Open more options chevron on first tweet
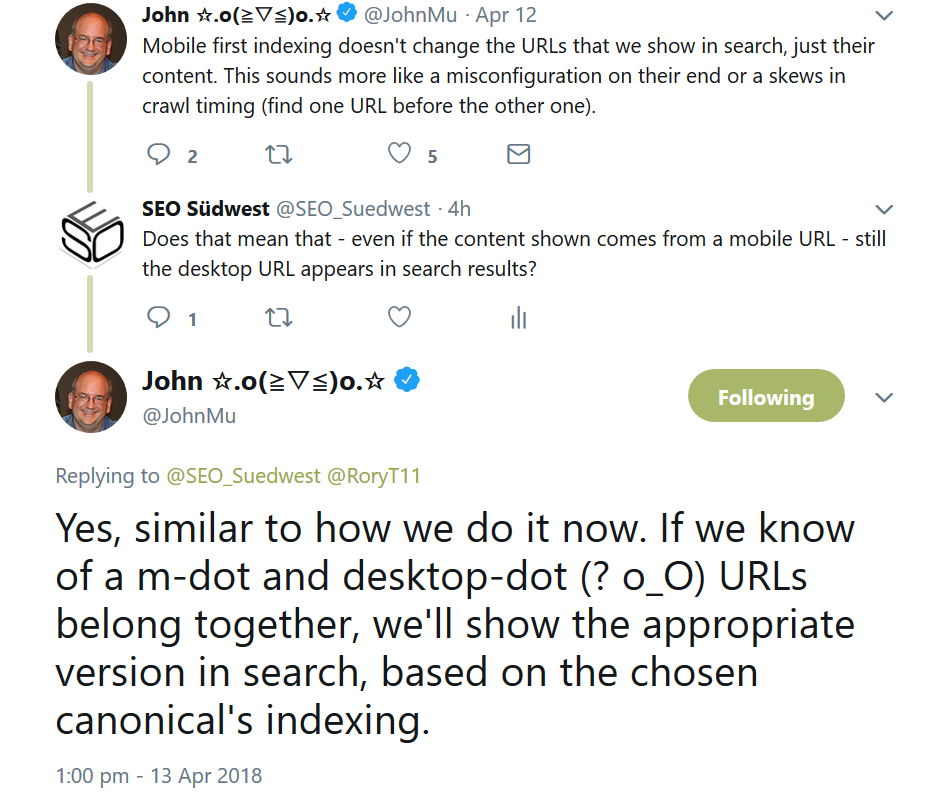The width and height of the screenshot is (939, 805). point(884,16)
